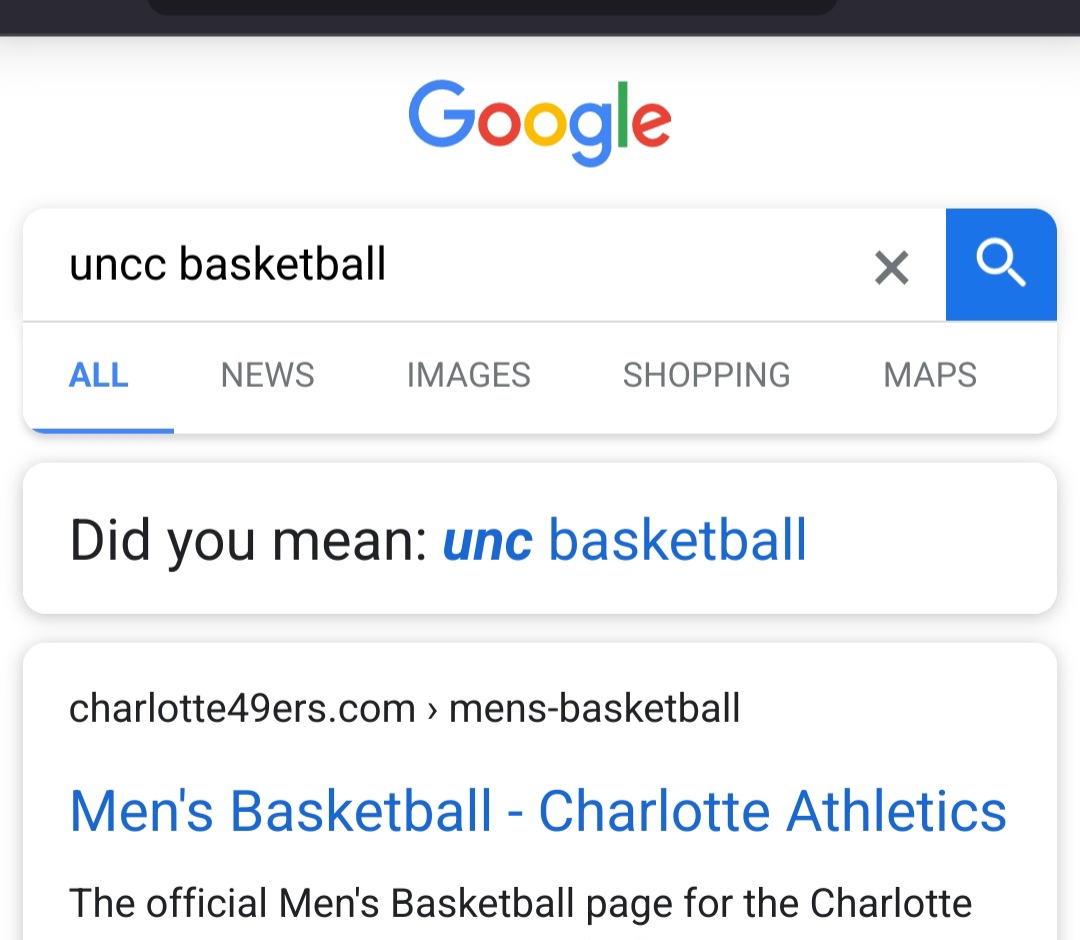The height and width of the screenshot is (940, 1080).
Task: Go to the SHOPPING tab
Action: pos(706,375)
